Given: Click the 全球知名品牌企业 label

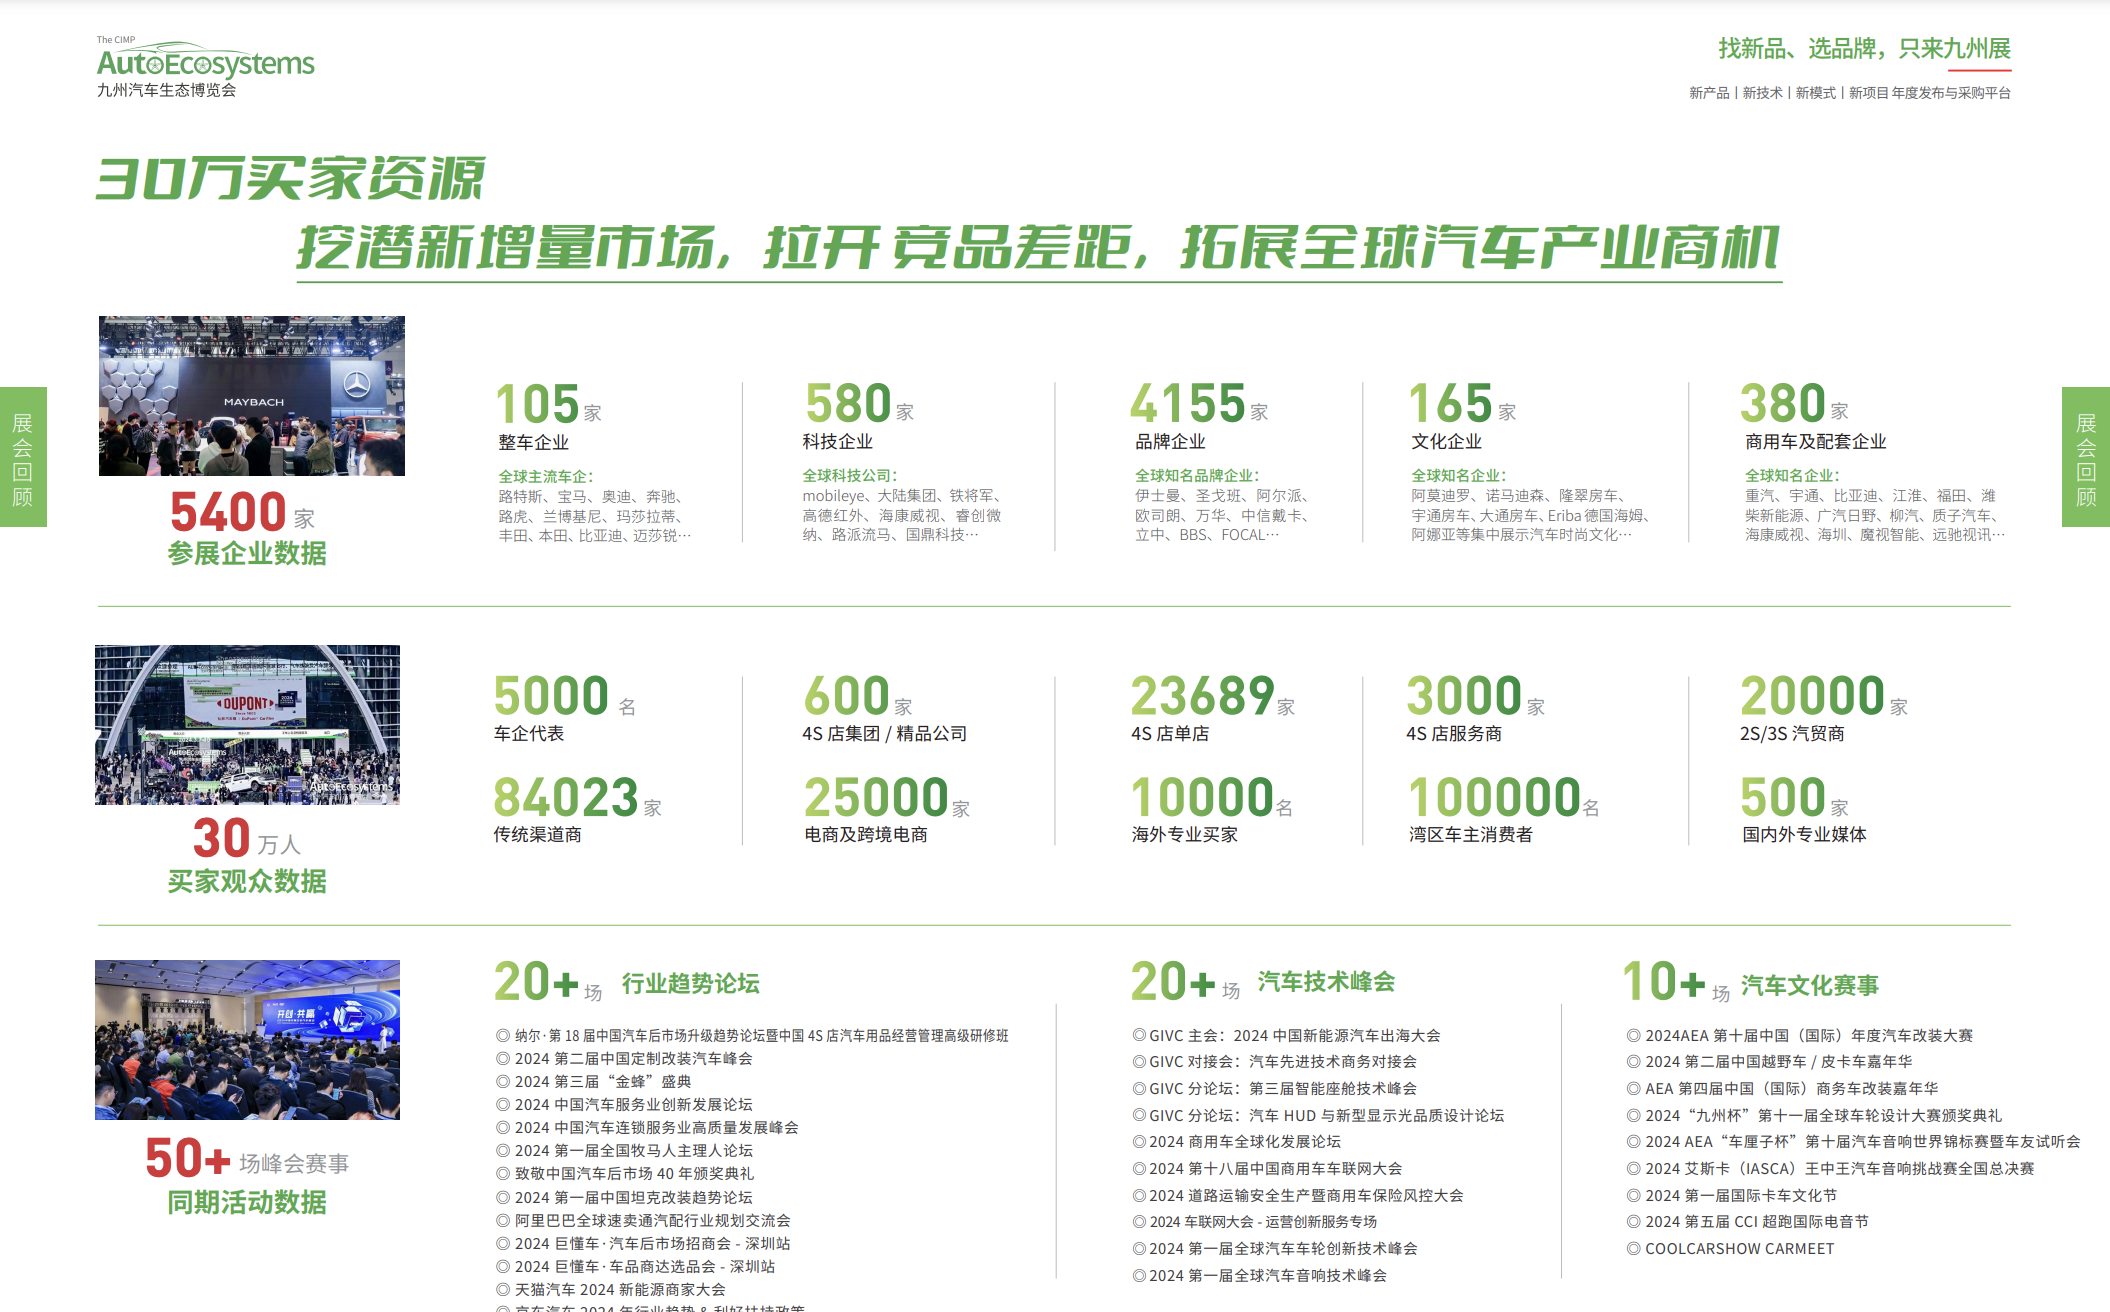Looking at the screenshot, I should 1198,476.
